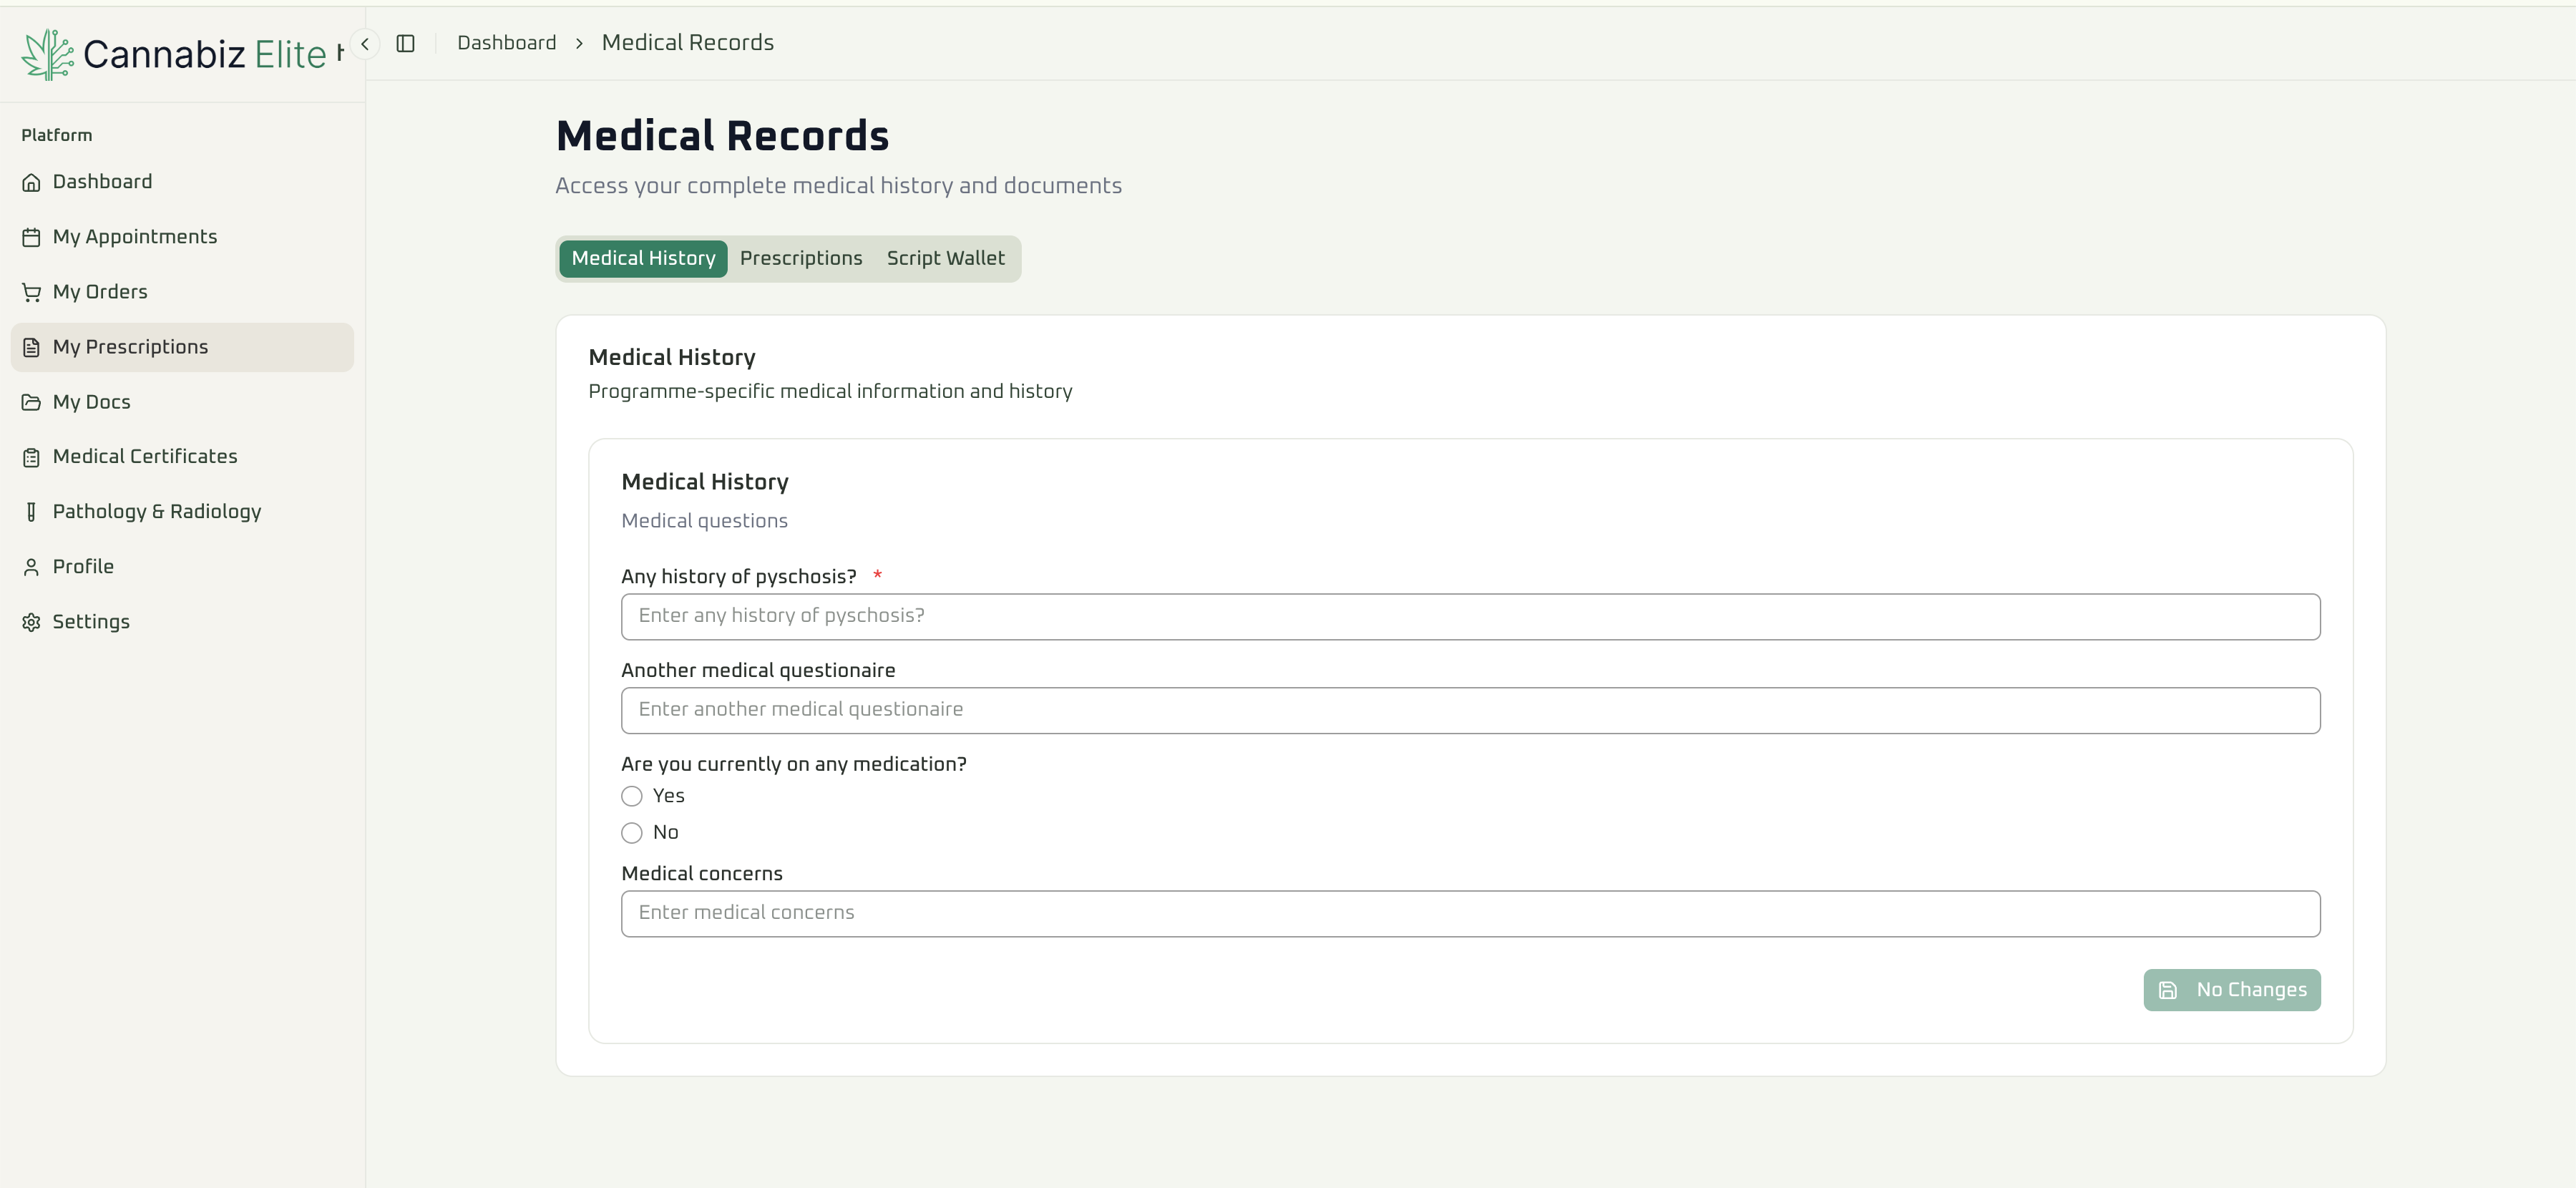Screen dimensions: 2576x1188
Task: Select the Yes radio for current medication
Action: 631,796
